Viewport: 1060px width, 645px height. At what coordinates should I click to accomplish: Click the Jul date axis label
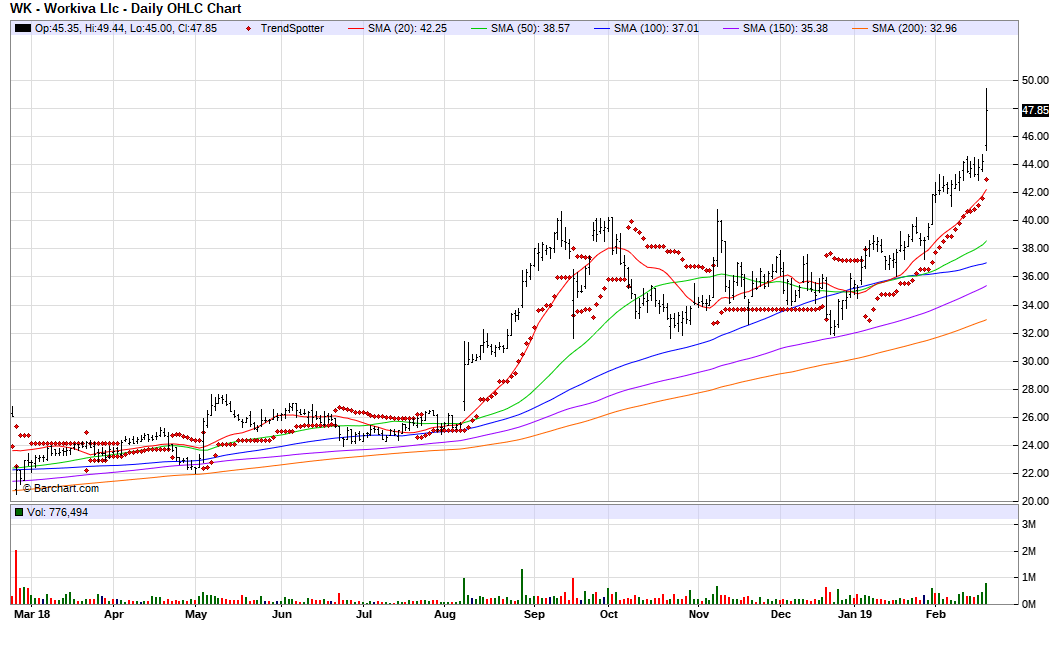(x=364, y=615)
